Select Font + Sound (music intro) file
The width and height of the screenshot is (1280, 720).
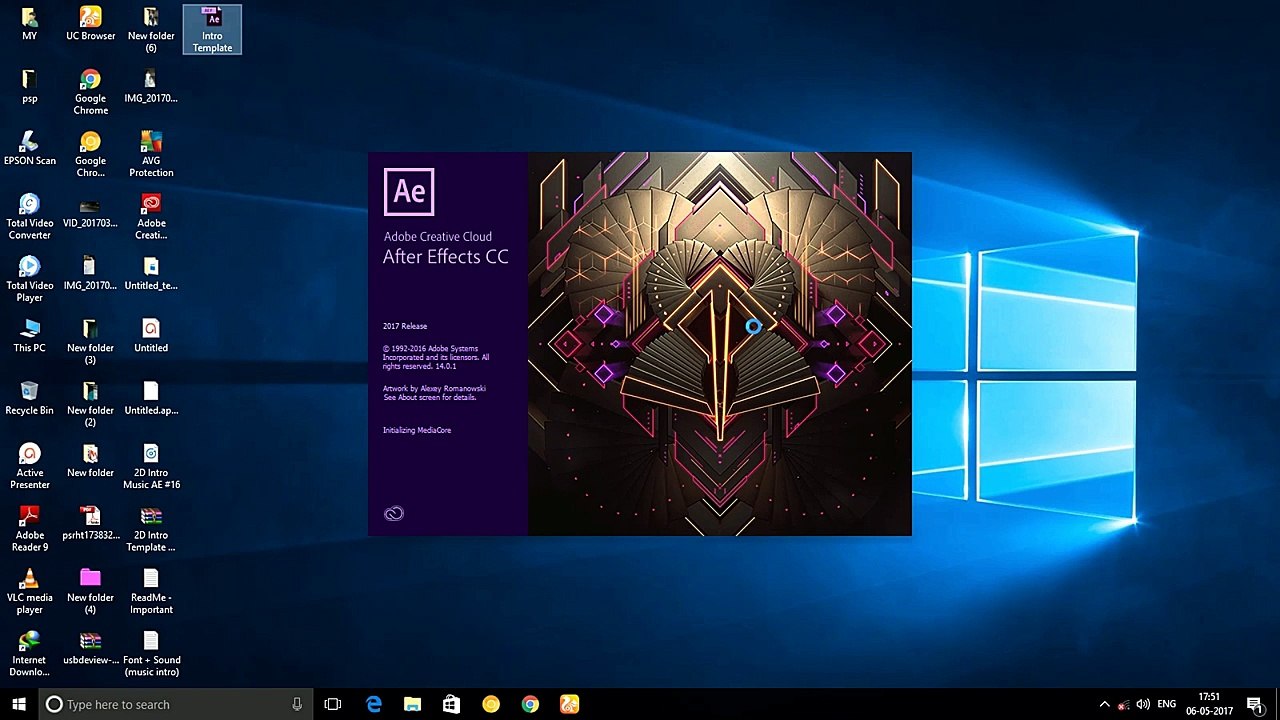pos(151,653)
